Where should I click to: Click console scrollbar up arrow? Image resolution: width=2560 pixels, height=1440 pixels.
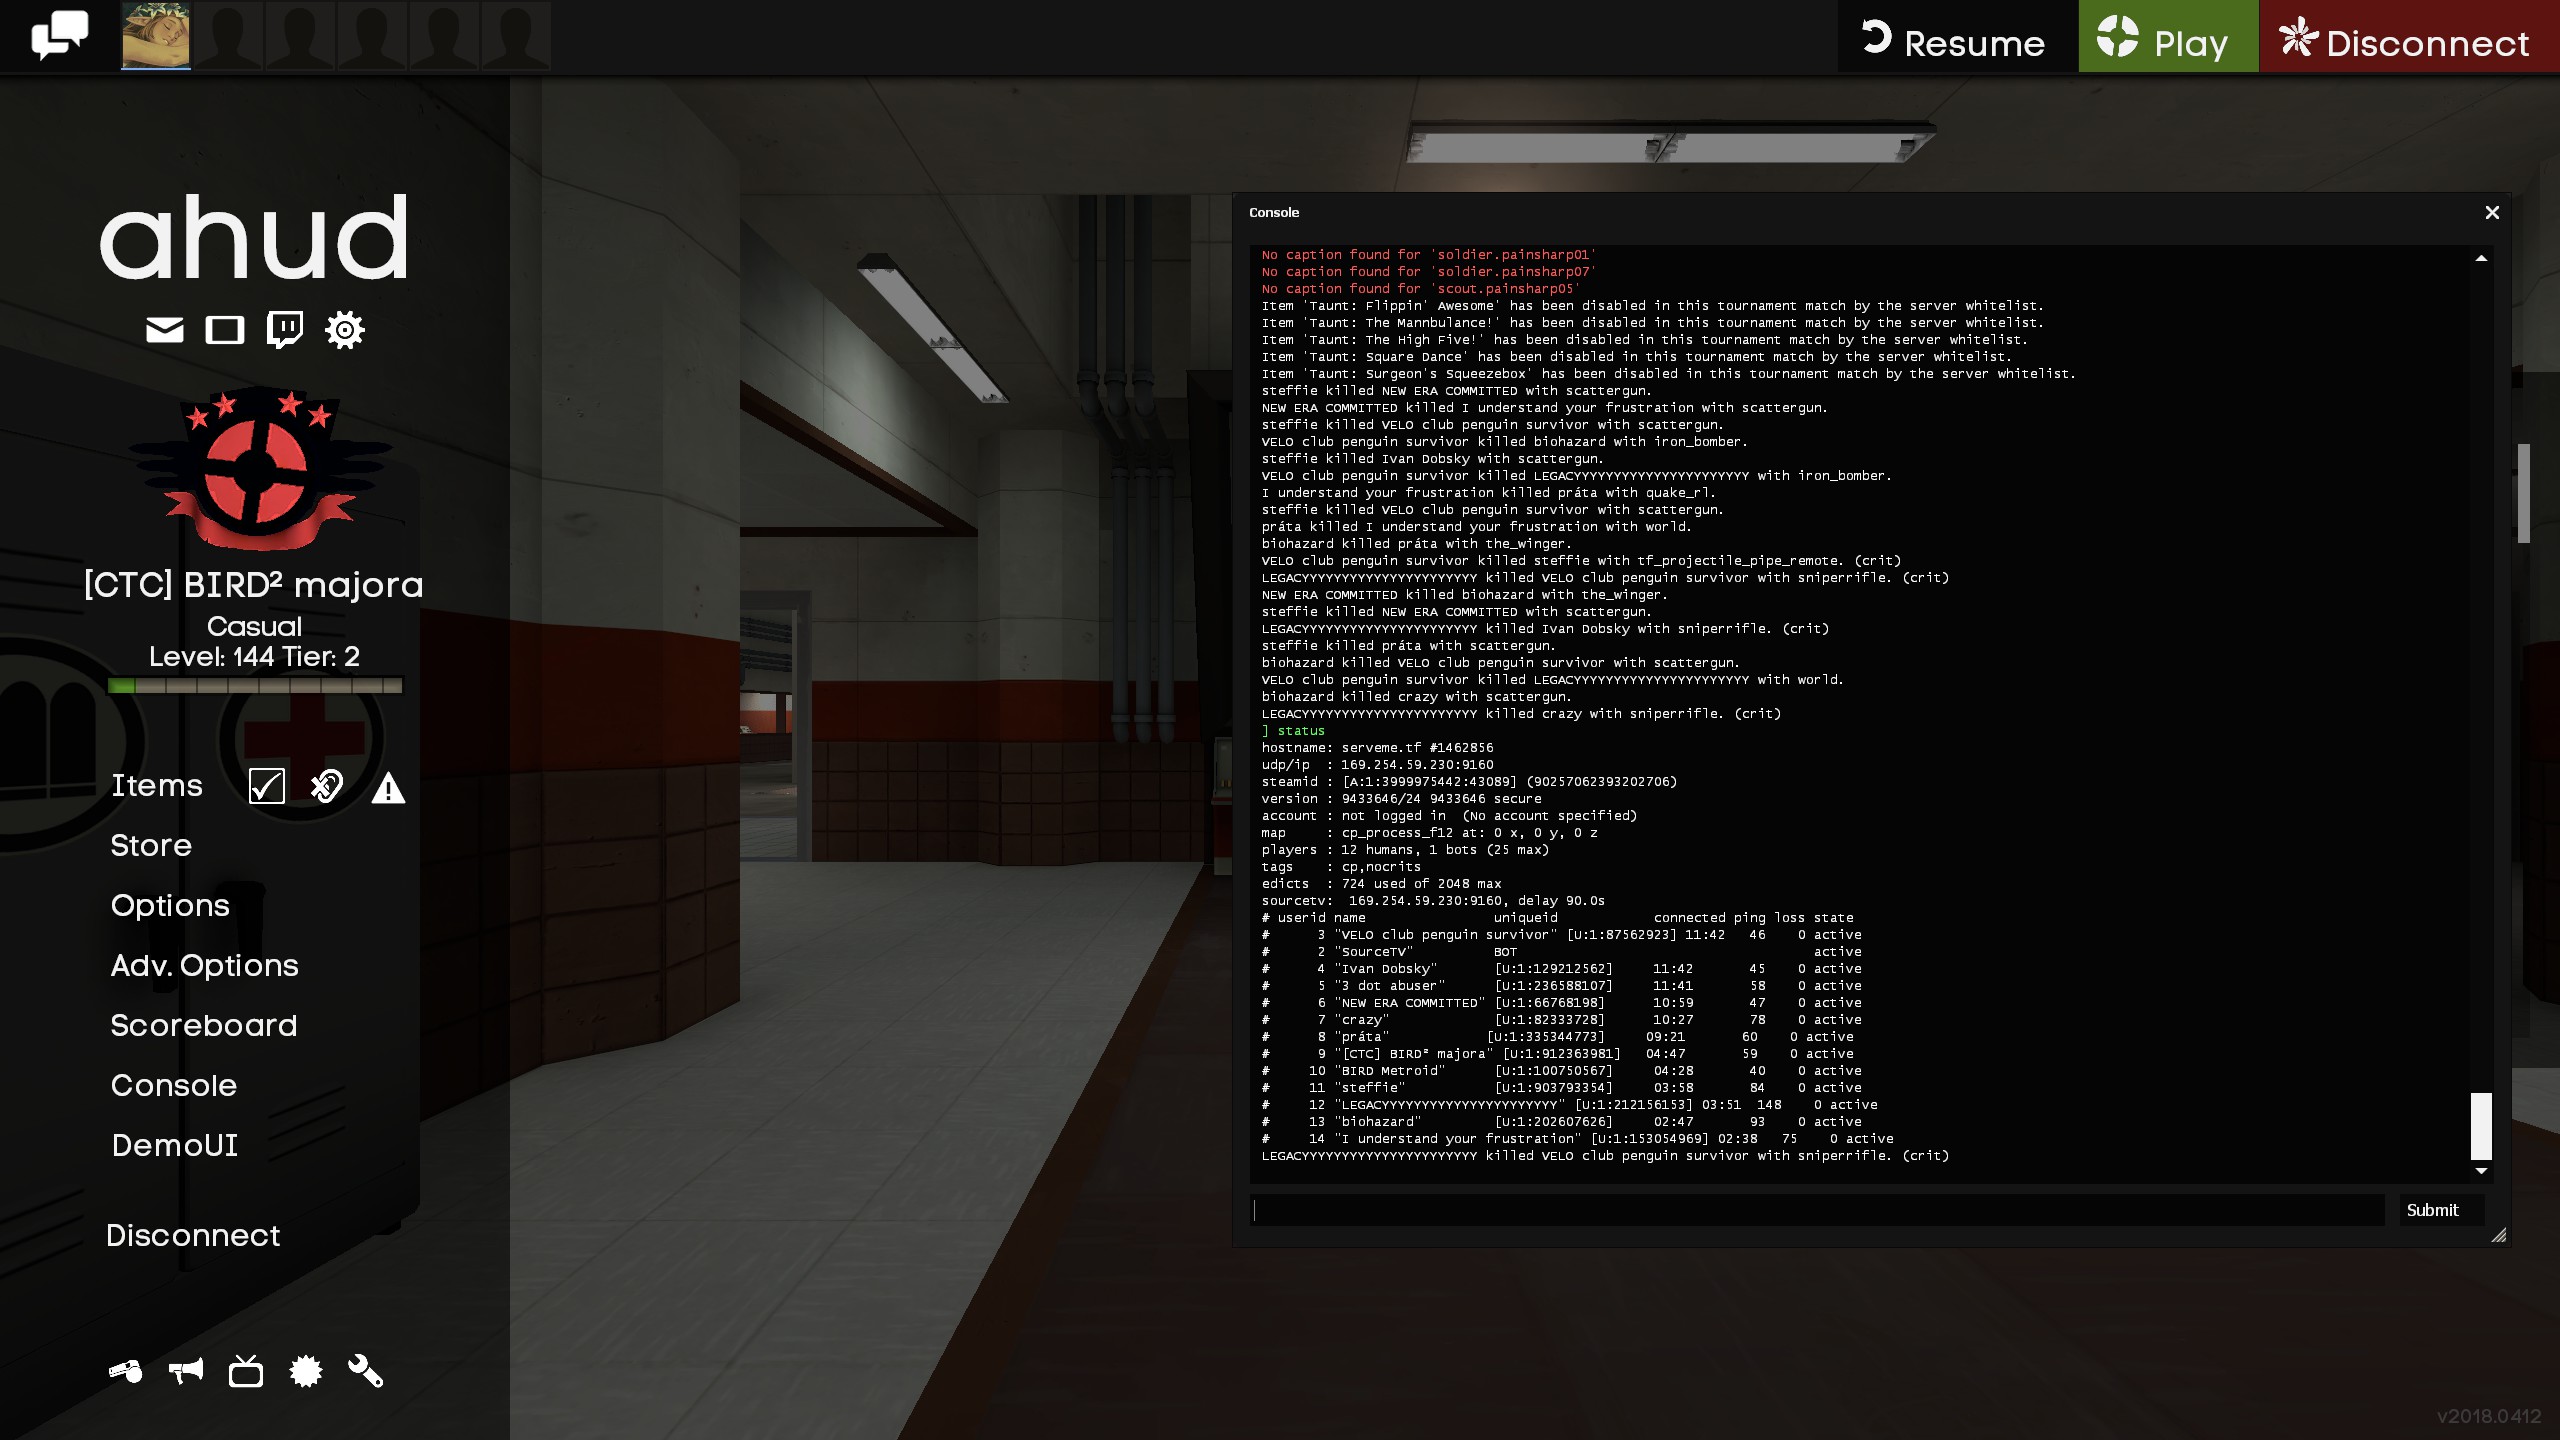tap(2481, 258)
